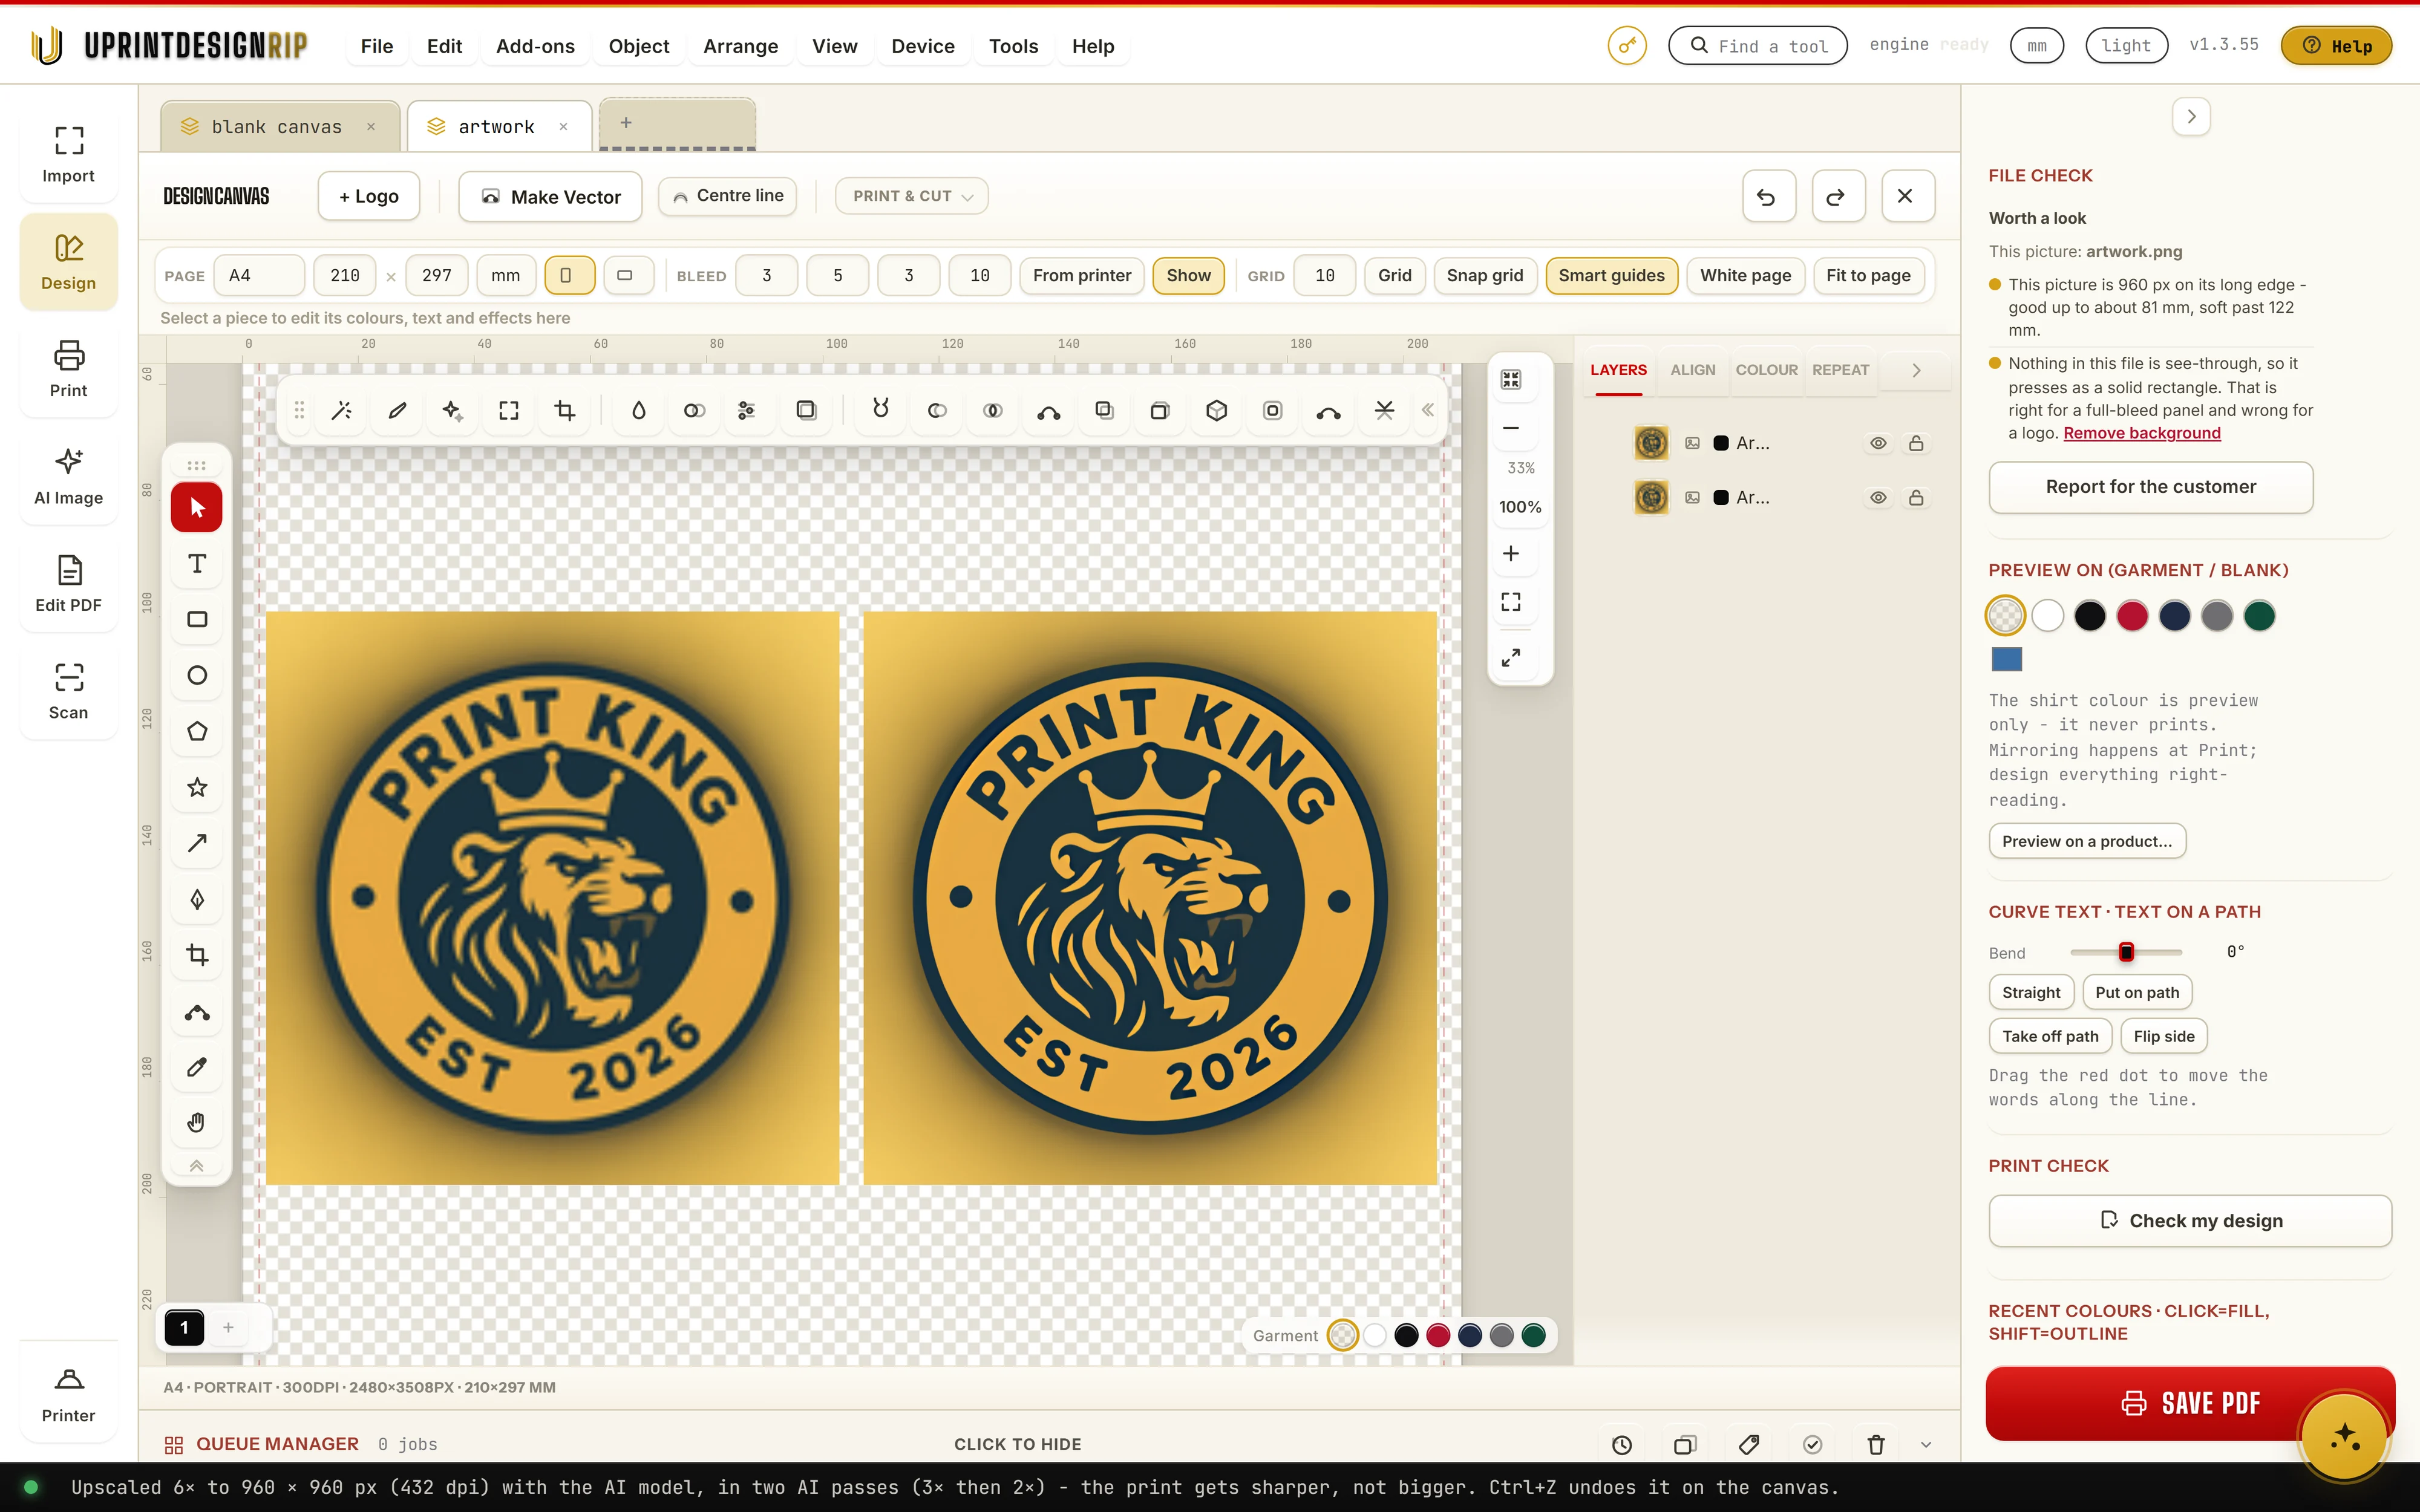The height and width of the screenshot is (1512, 2420).
Task: Open the Arrange menu
Action: click(x=740, y=46)
